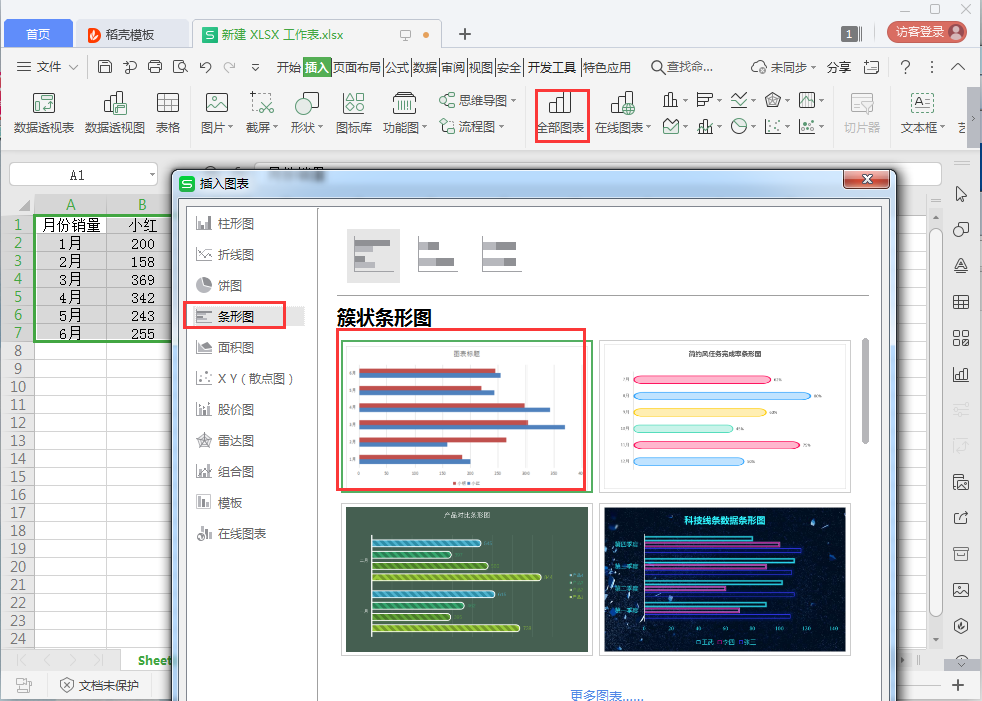Click 文档未保护 document protection status

pos(100,685)
